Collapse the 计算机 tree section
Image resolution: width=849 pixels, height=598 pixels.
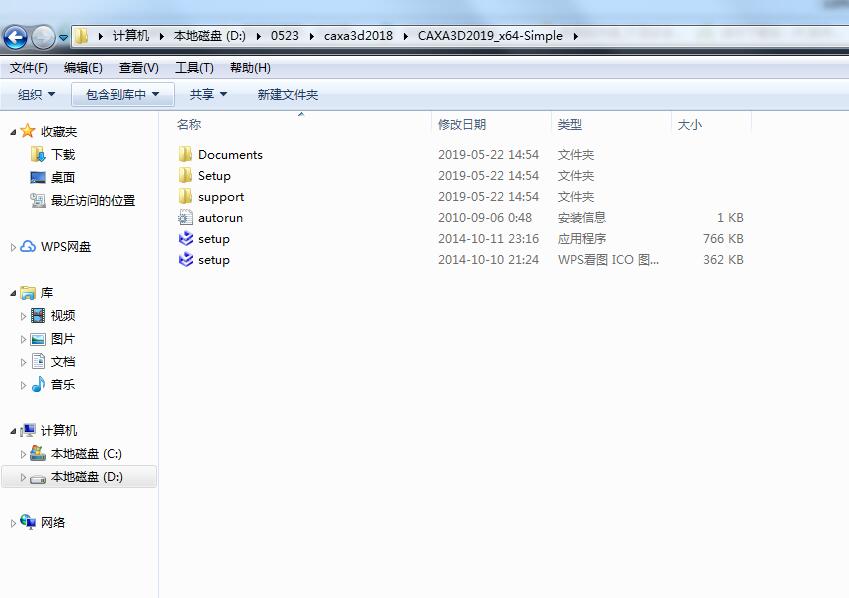pos(13,431)
